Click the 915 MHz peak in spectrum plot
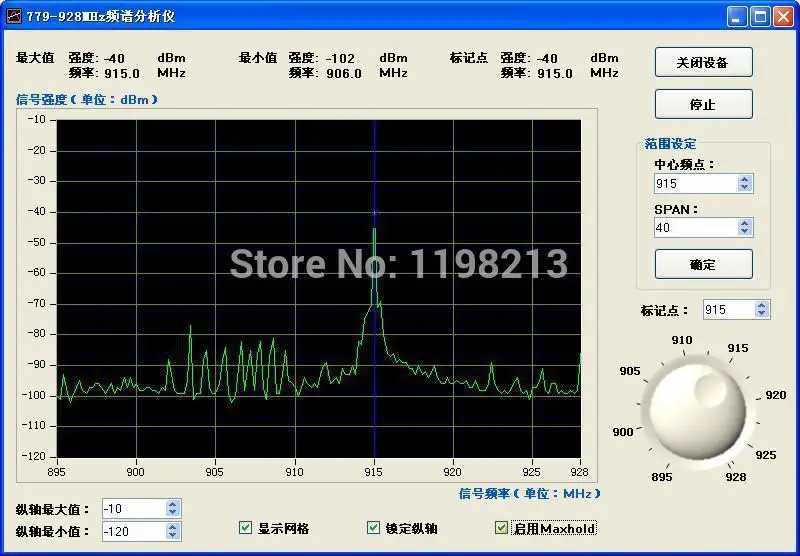This screenshot has height=556, width=800. click(374, 229)
